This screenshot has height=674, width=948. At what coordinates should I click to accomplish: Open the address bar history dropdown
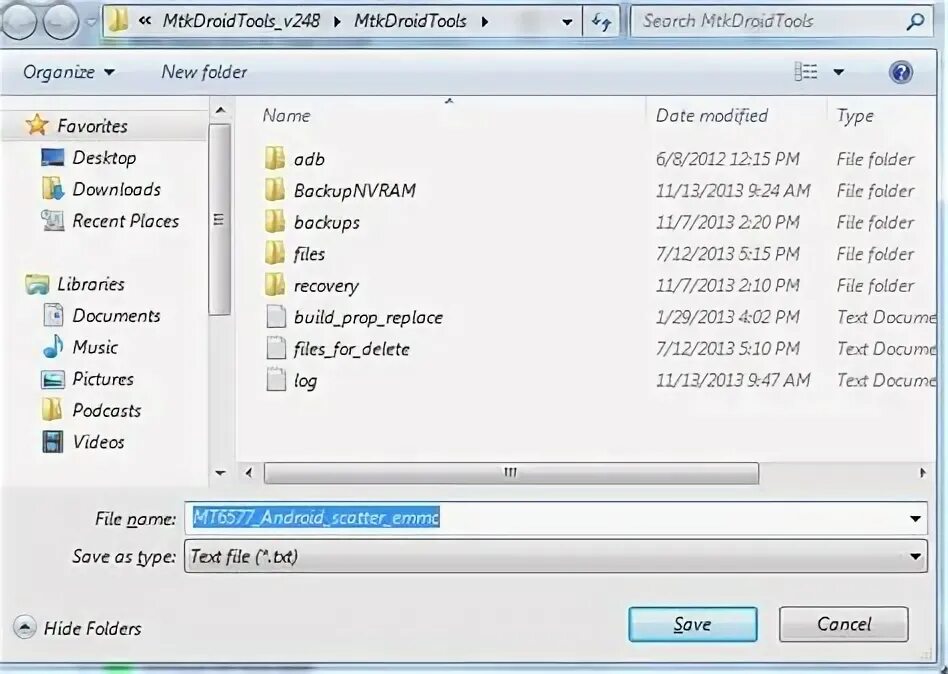point(567,22)
